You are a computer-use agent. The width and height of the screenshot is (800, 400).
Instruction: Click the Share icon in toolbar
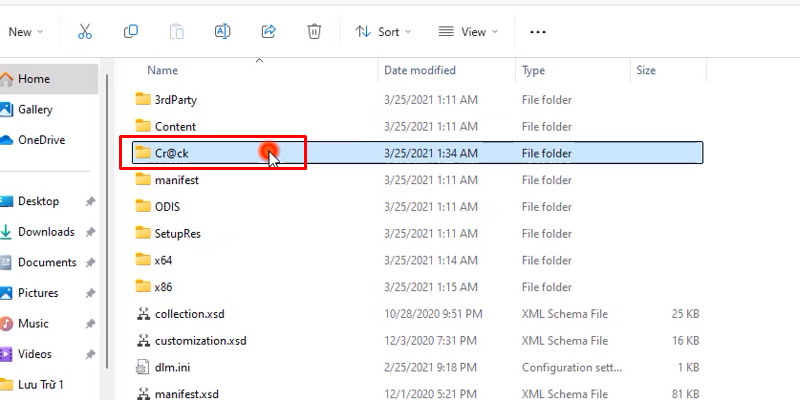(268, 32)
